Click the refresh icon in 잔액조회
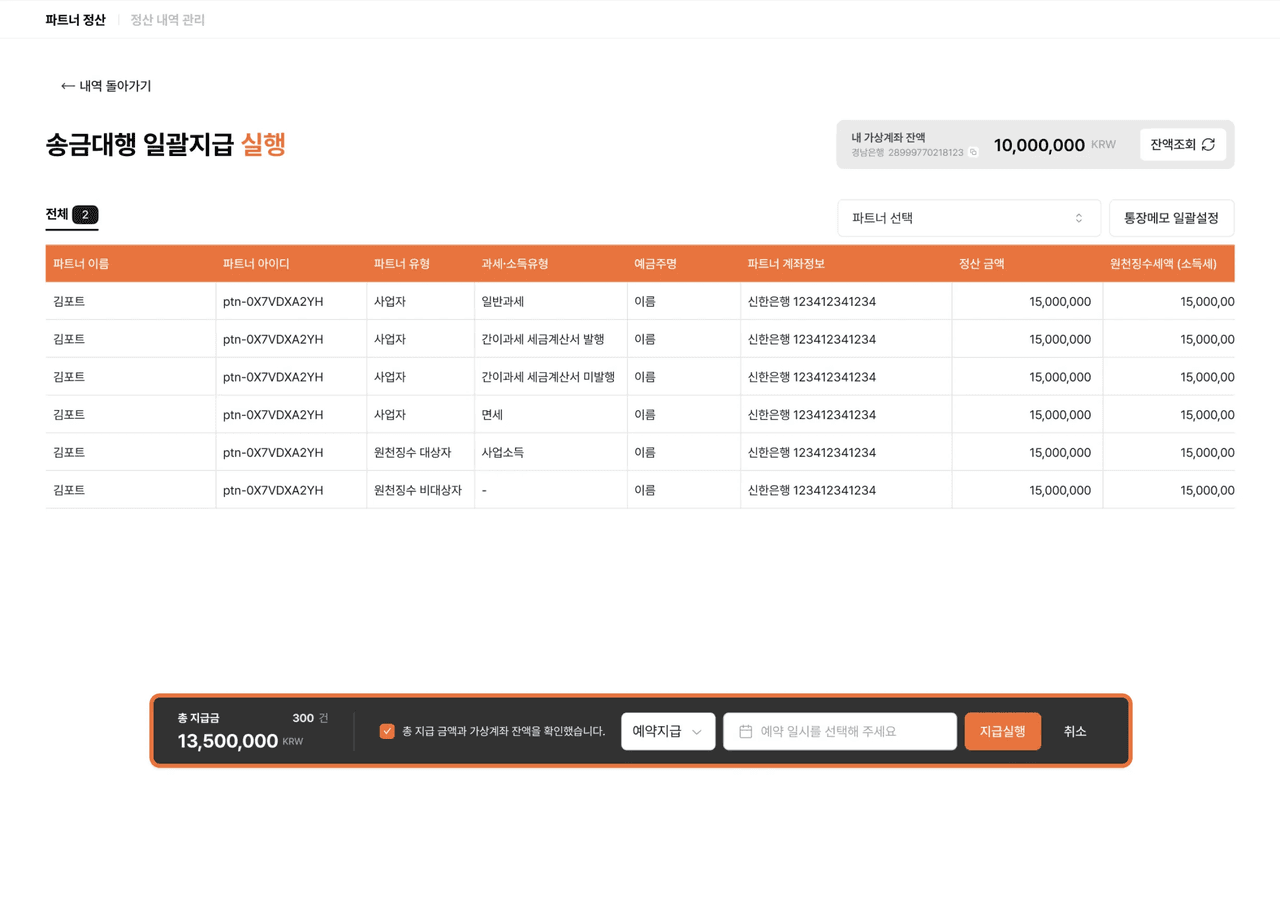This screenshot has width=1280, height=903. click(x=1208, y=145)
